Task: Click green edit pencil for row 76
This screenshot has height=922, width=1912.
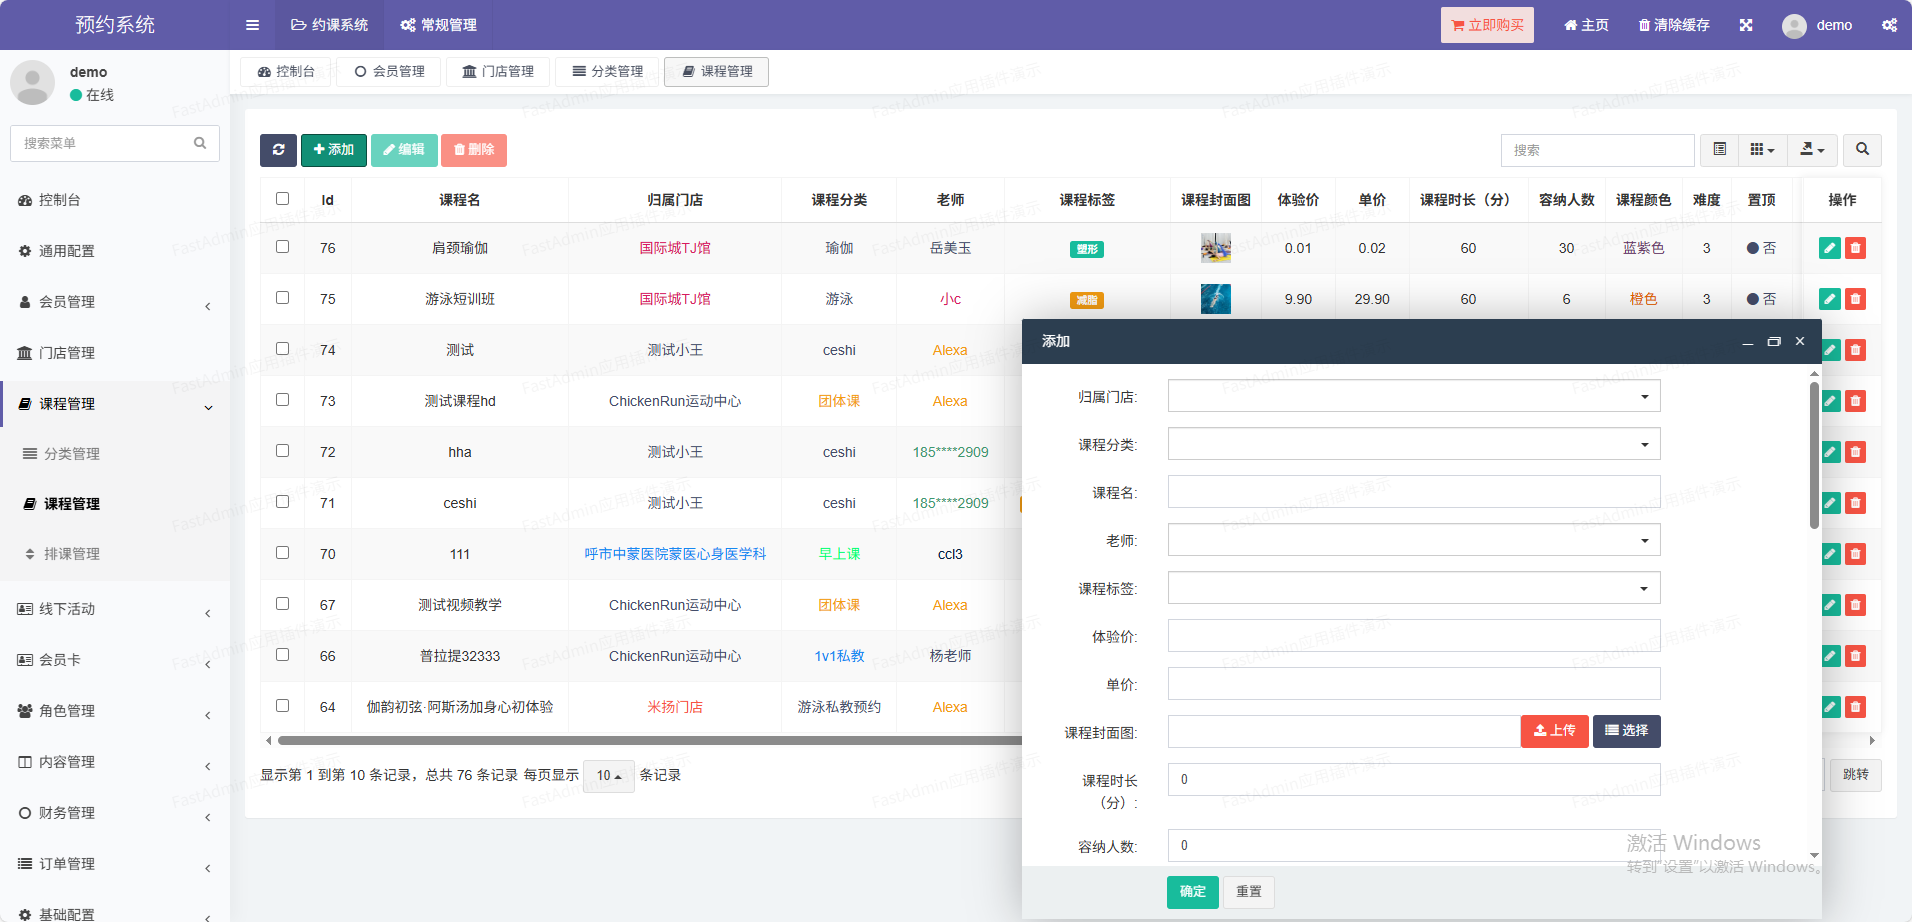Action: 1829,248
